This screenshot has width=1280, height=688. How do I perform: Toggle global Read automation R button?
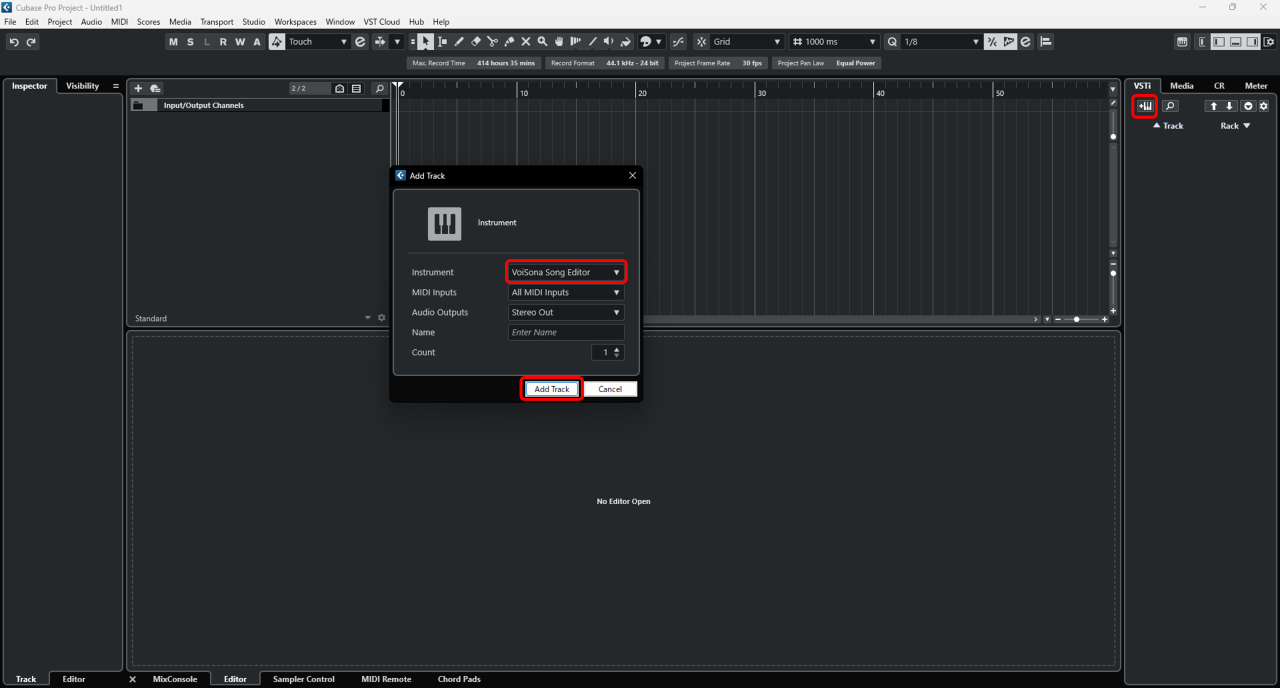[223, 42]
